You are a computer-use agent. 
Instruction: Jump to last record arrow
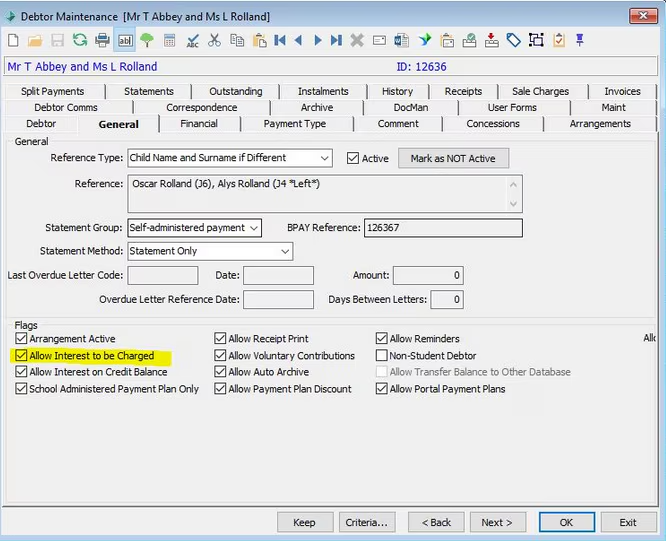(336, 40)
